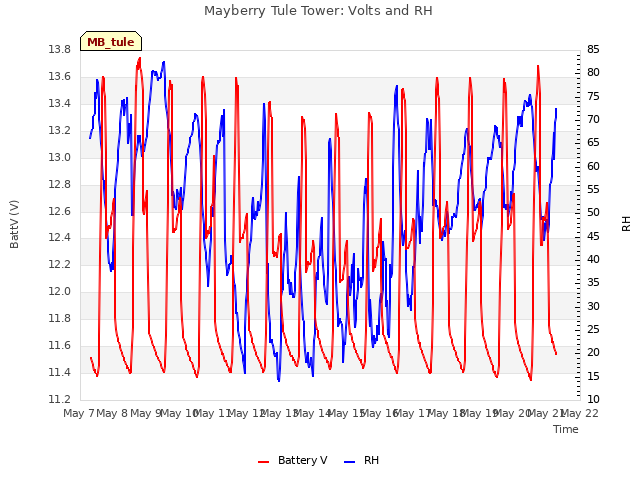Screen dimensions: 640x480
Task: Click the chart title 'Mayberry Tule Tower: Volts and RH'
Action: pos(318,11)
